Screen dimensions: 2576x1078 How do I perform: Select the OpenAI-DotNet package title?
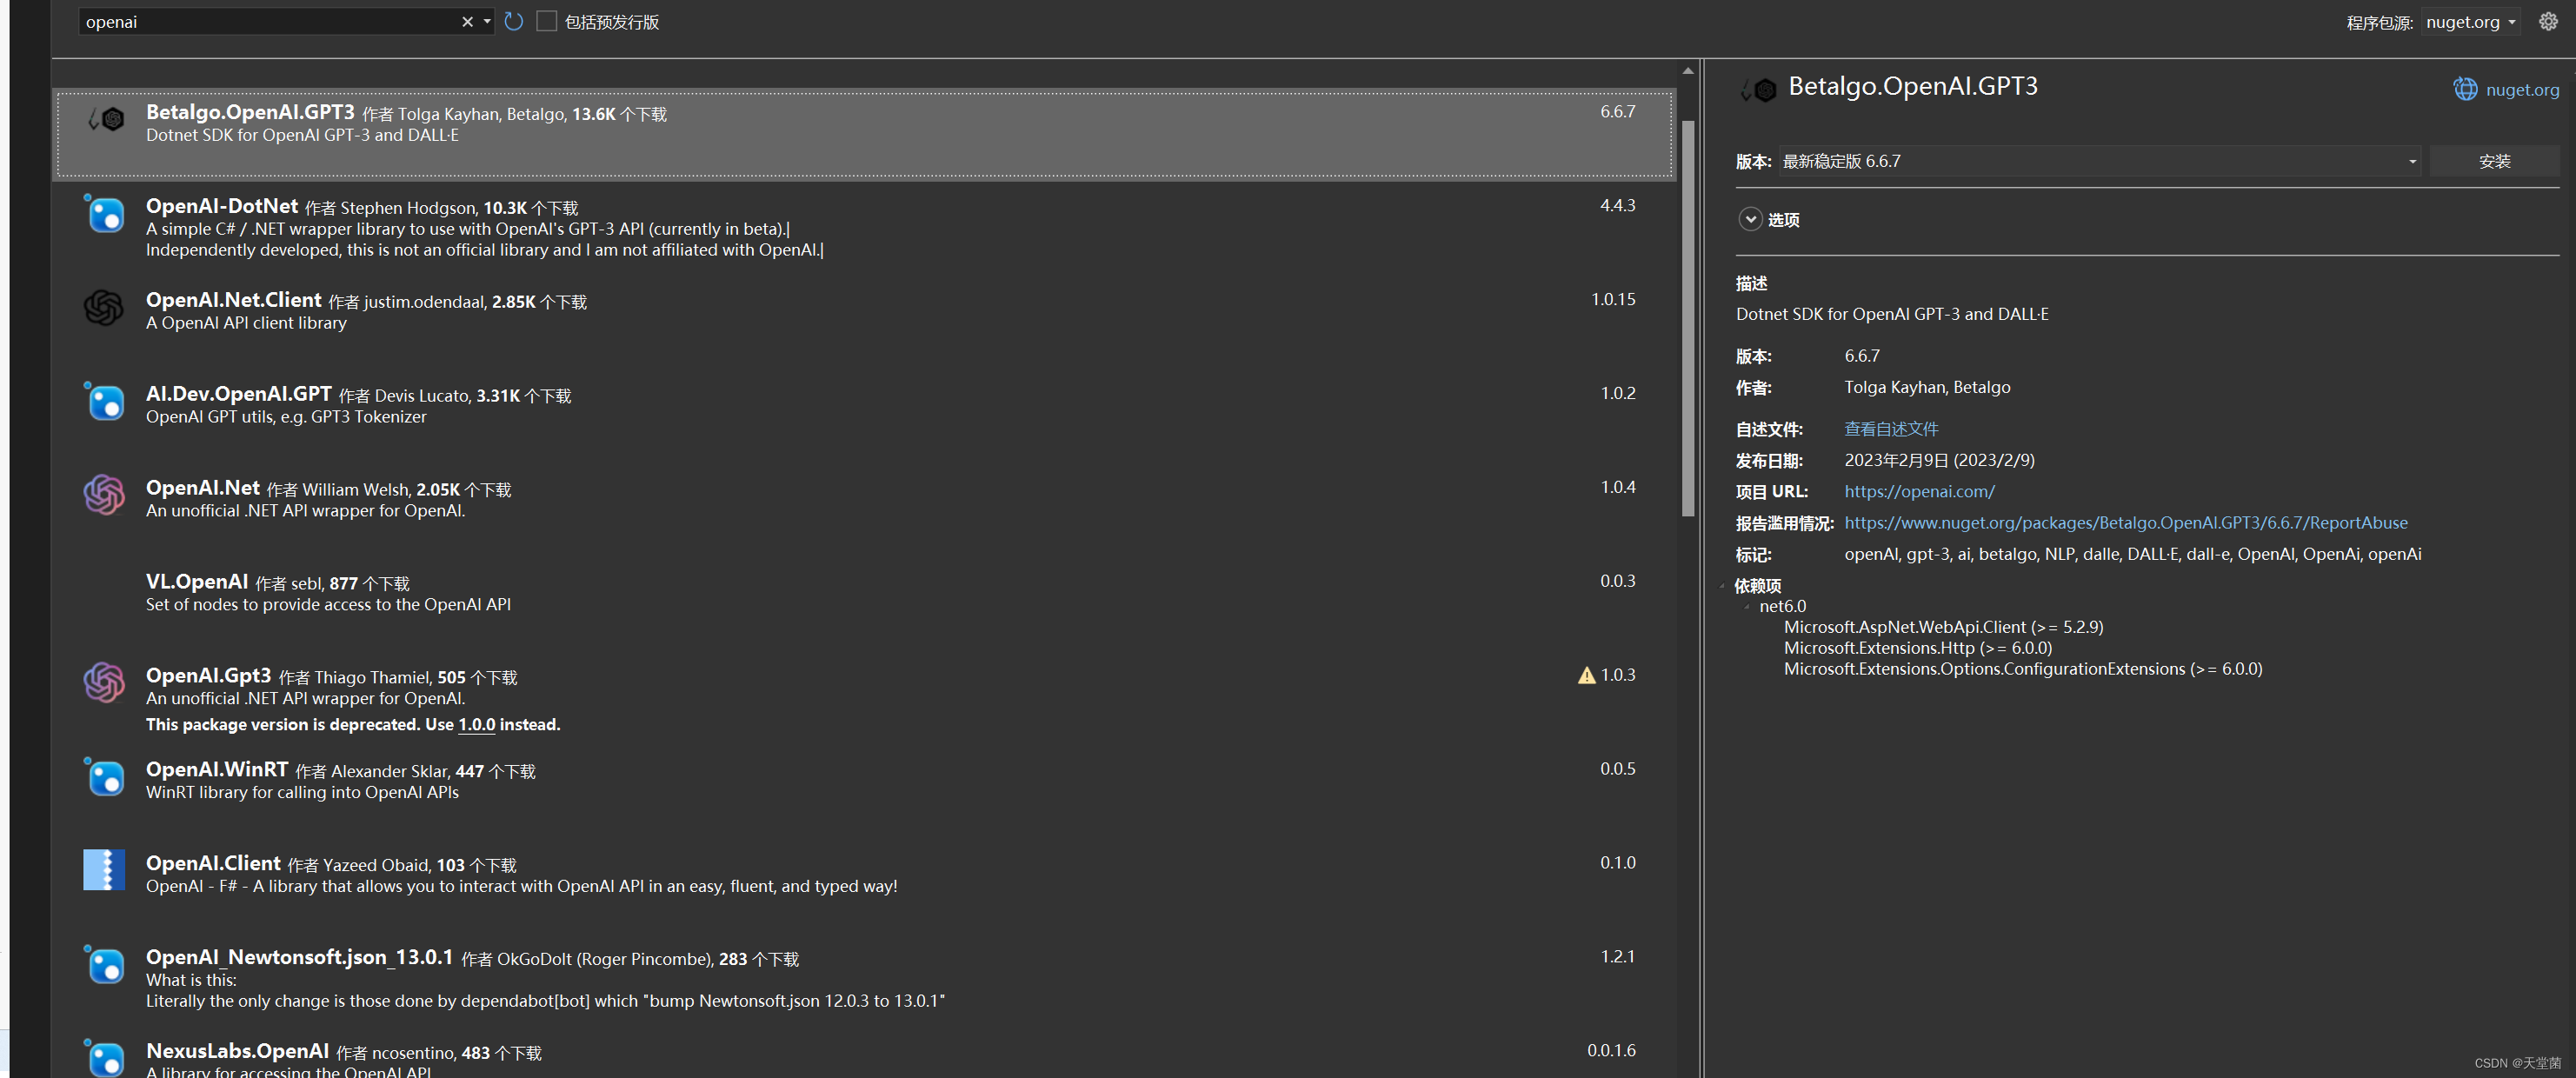[x=222, y=206]
